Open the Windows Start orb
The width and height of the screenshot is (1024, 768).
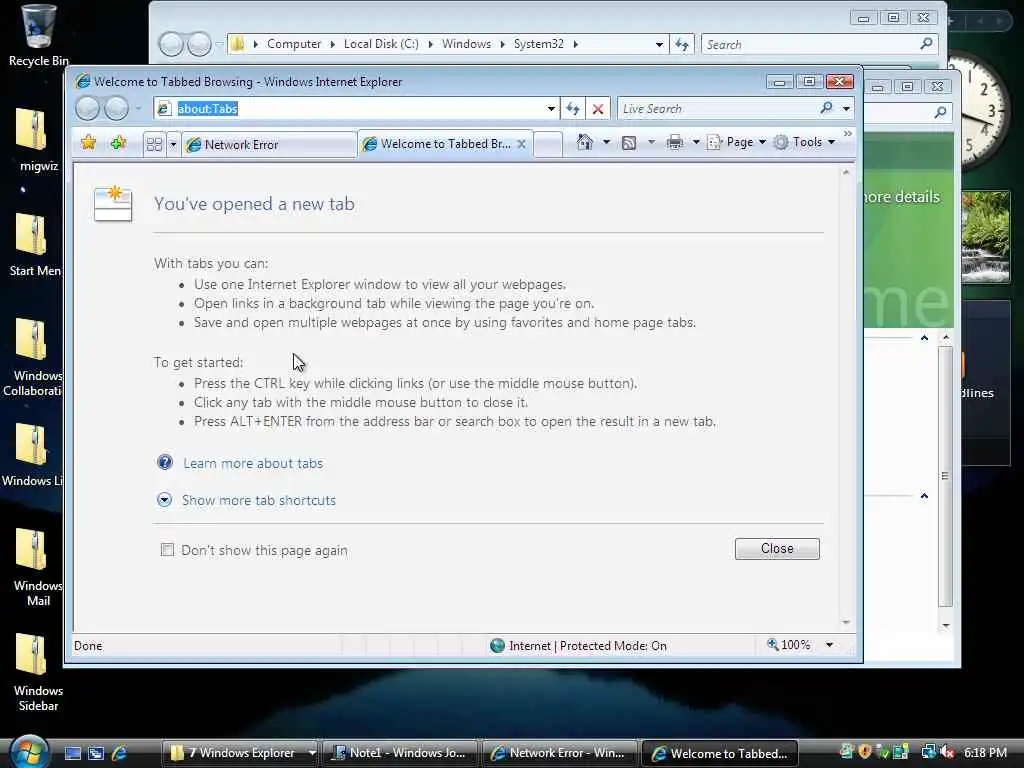tap(29, 752)
